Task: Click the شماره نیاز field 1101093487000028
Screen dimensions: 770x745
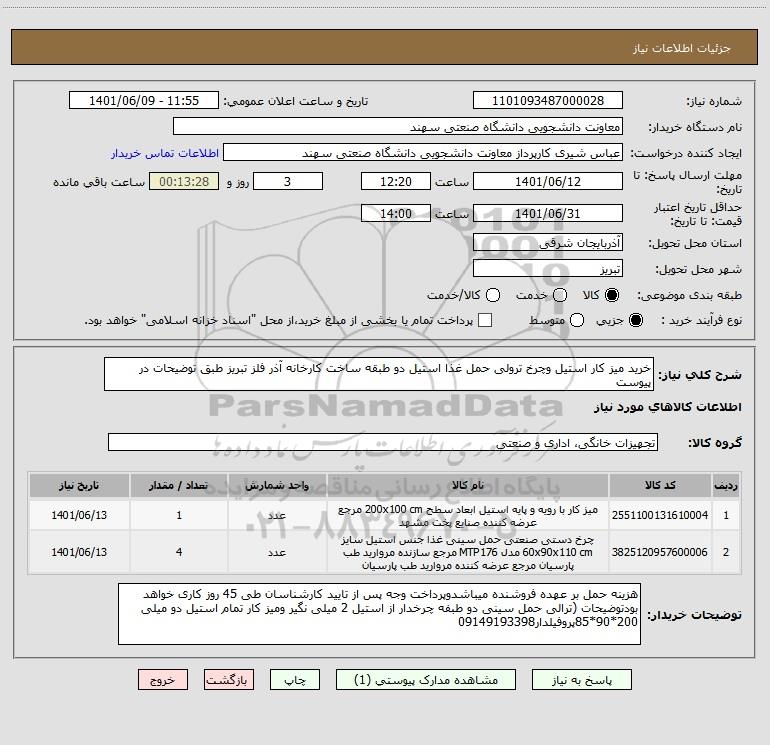Action: coord(548,101)
